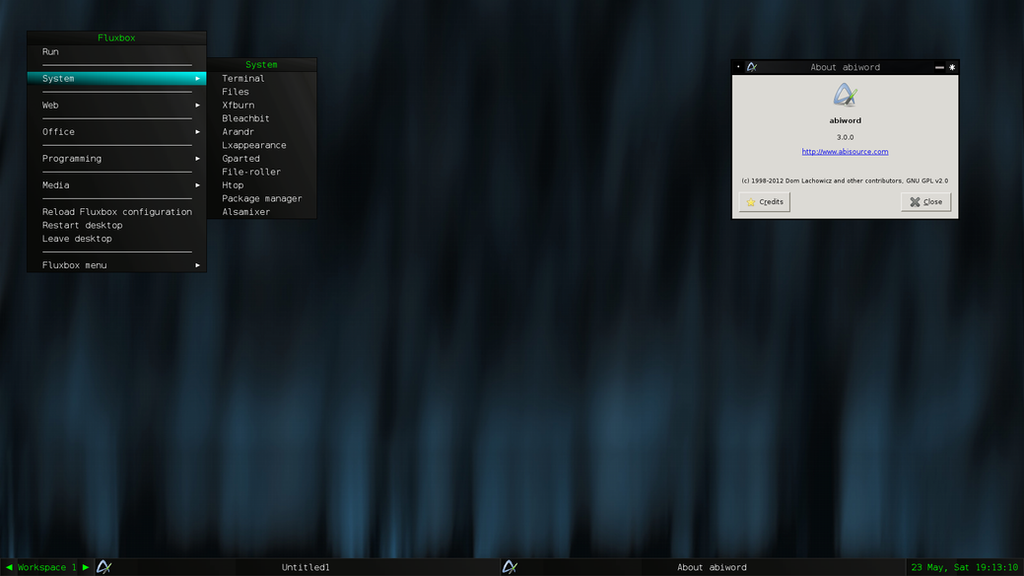
Task: Choose Restart desktop
Action: click(x=116, y=225)
